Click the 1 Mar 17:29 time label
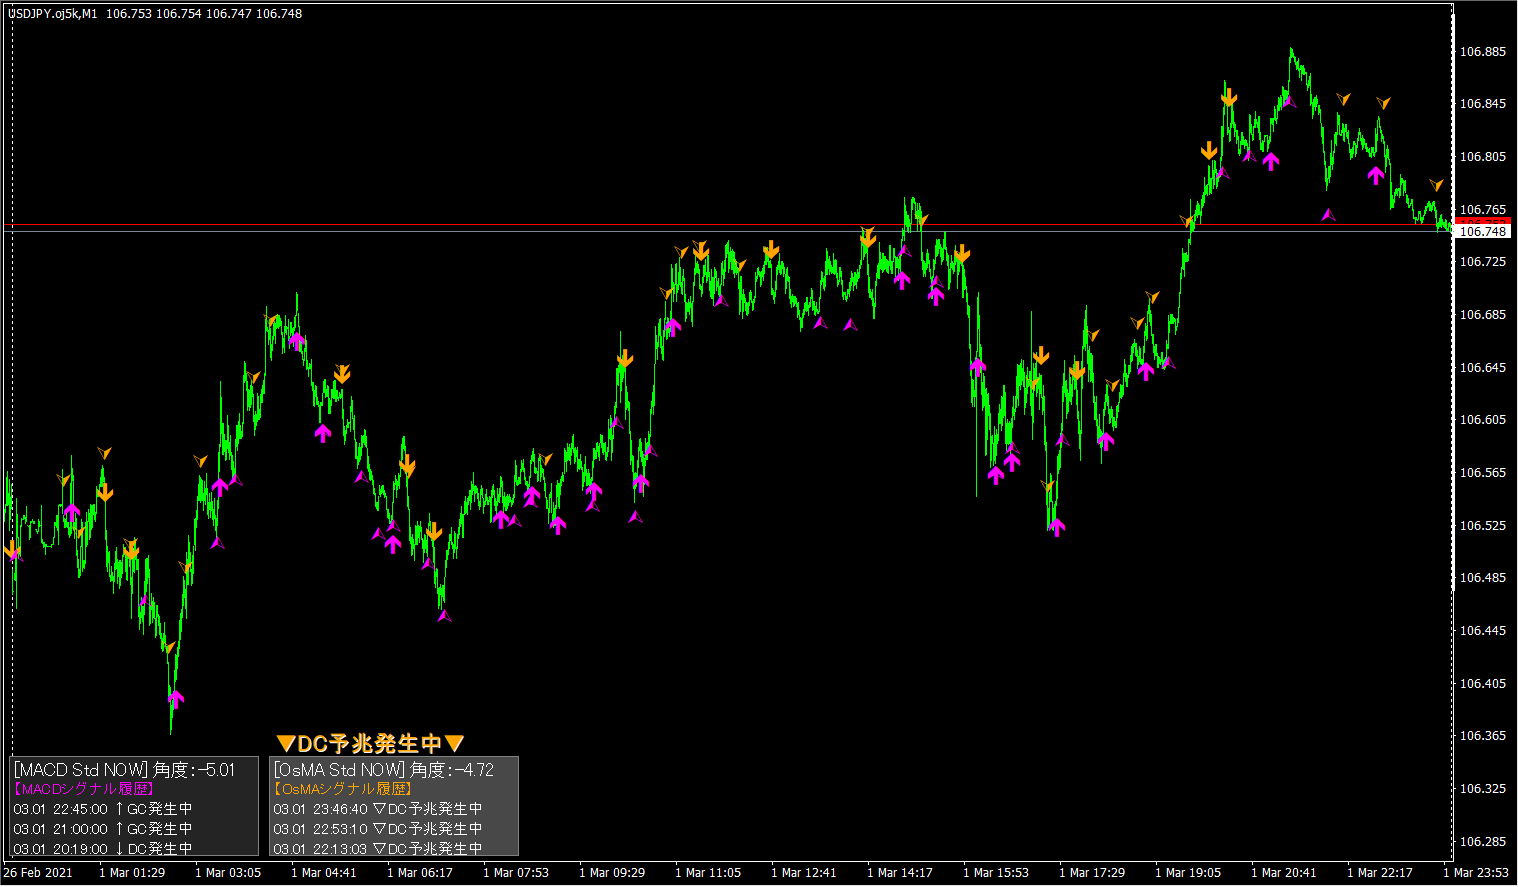Viewport: 1518px width, 887px height. (1092, 873)
